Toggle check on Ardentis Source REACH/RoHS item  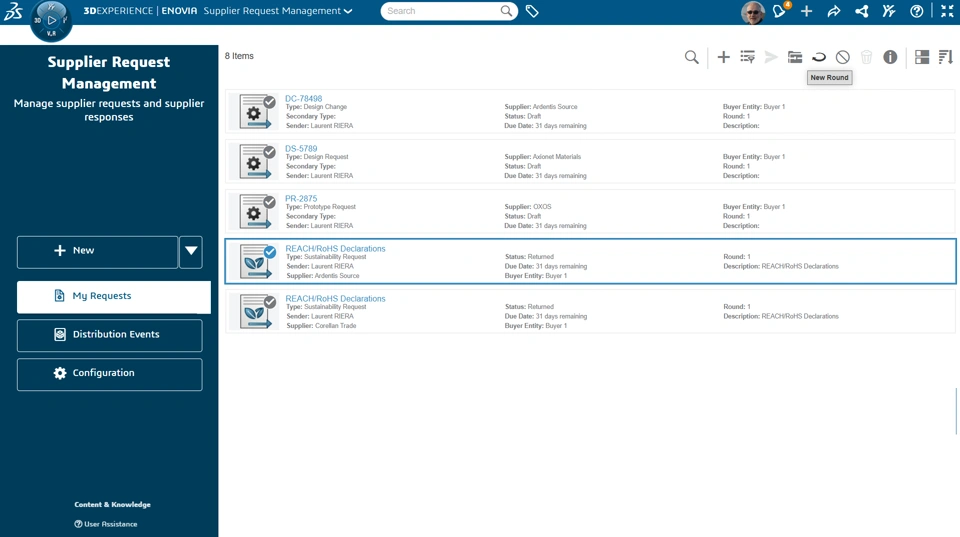point(269,252)
